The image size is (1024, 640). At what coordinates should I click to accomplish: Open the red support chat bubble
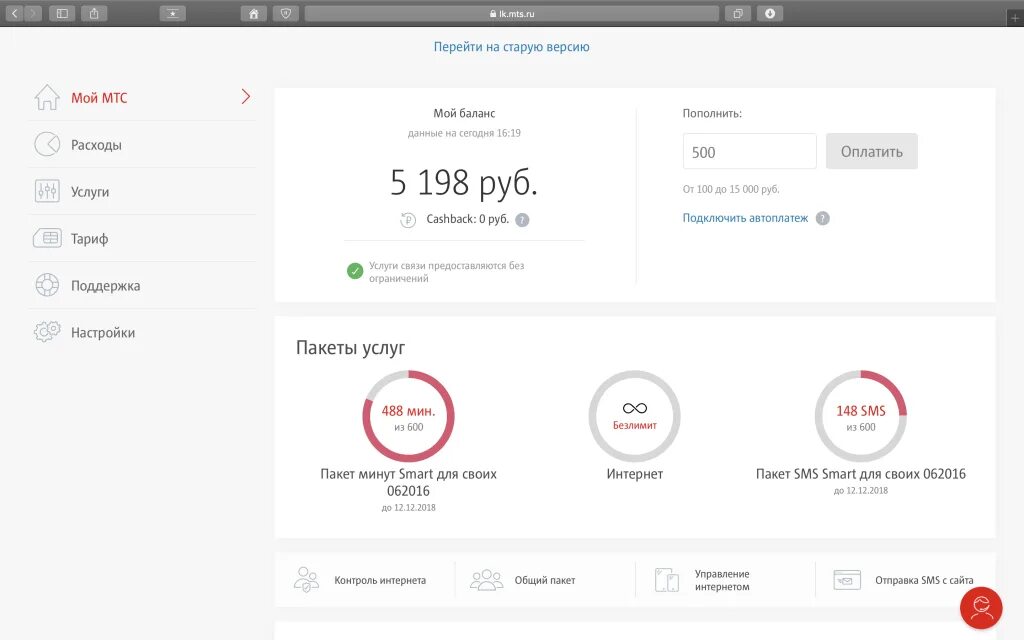pos(981,608)
